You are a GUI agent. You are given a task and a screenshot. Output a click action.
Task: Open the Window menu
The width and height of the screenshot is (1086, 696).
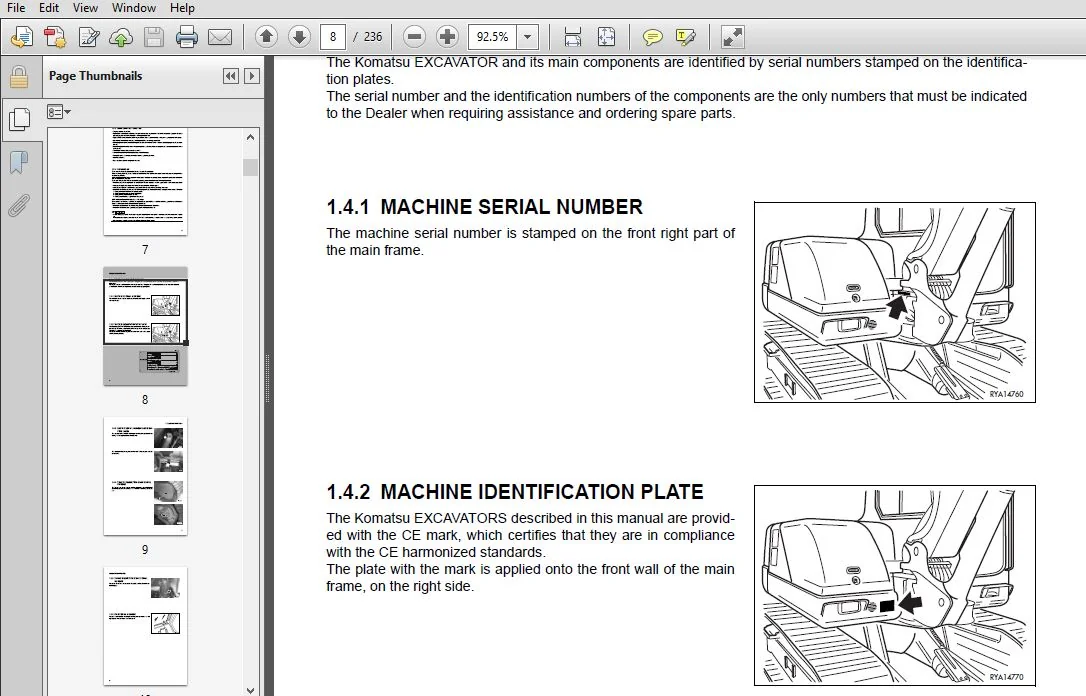pos(134,8)
